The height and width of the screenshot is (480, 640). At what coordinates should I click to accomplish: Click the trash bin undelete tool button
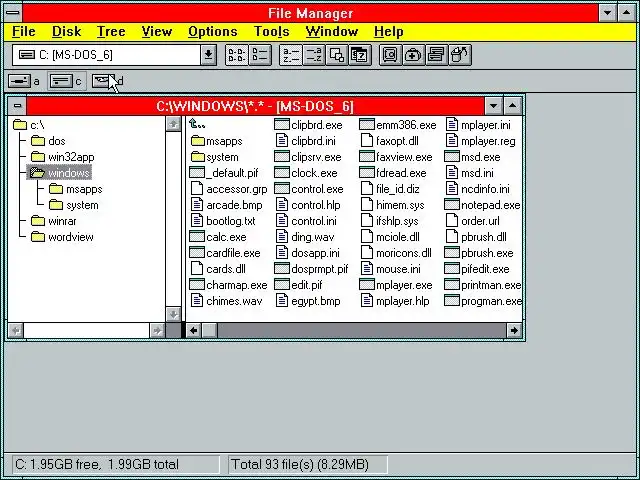(460, 55)
